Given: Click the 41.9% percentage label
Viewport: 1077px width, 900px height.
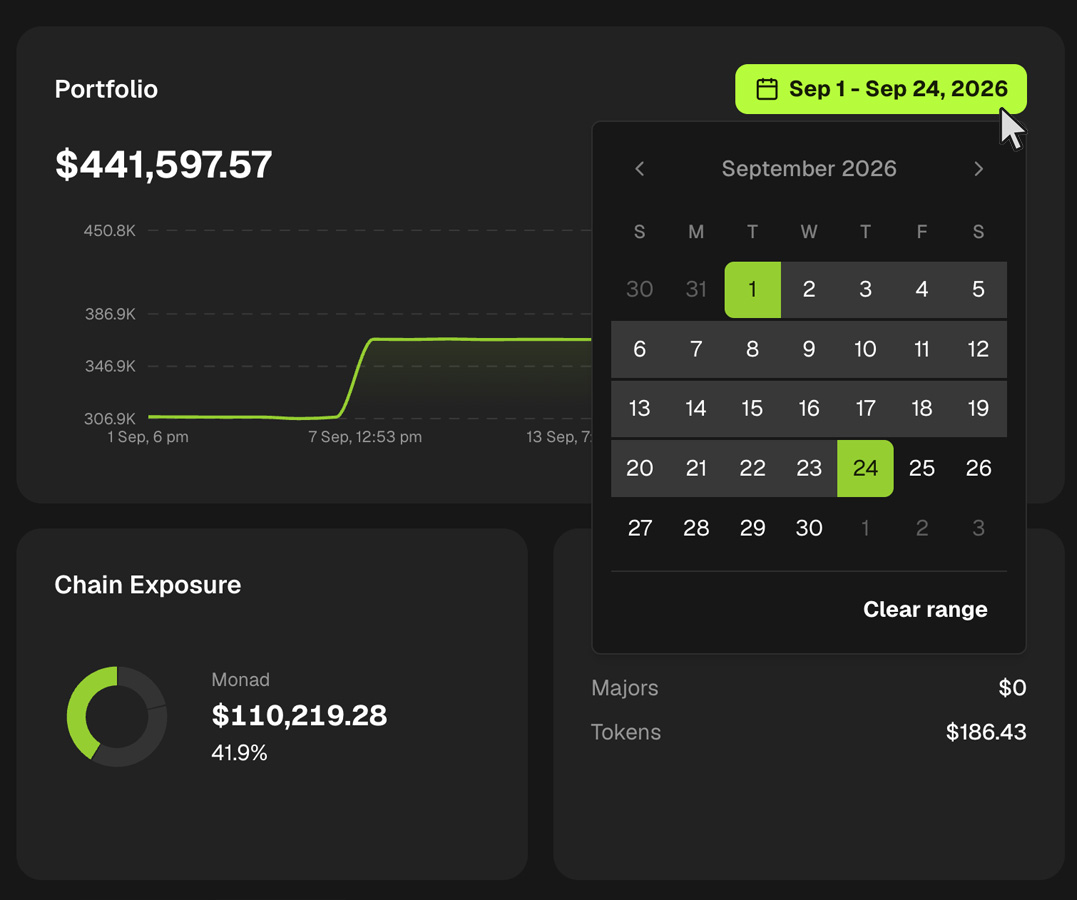Looking at the screenshot, I should (239, 753).
